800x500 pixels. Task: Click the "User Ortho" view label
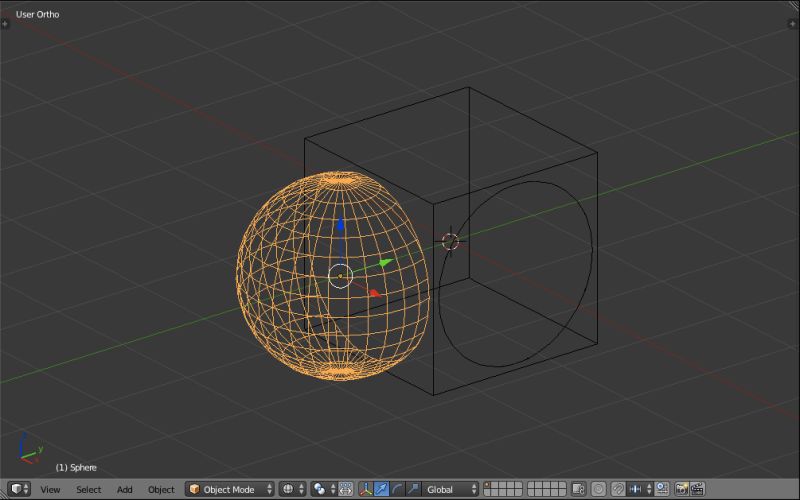[x=37, y=14]
